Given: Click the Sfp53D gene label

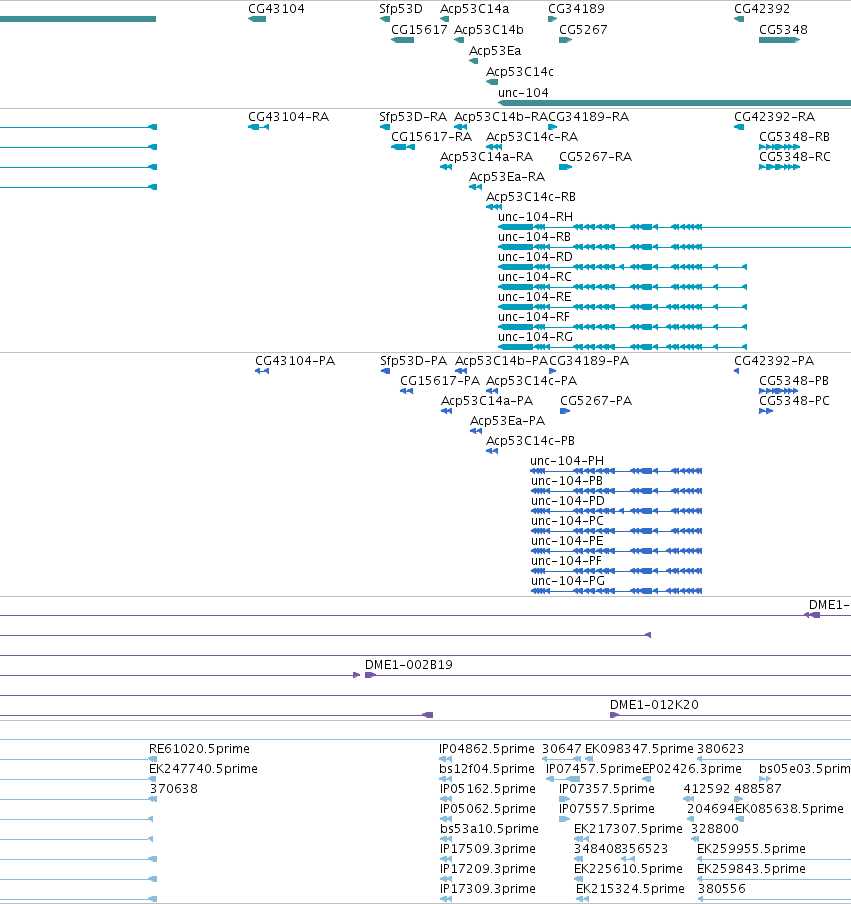Looking at the screenshot, I should 401,9.
